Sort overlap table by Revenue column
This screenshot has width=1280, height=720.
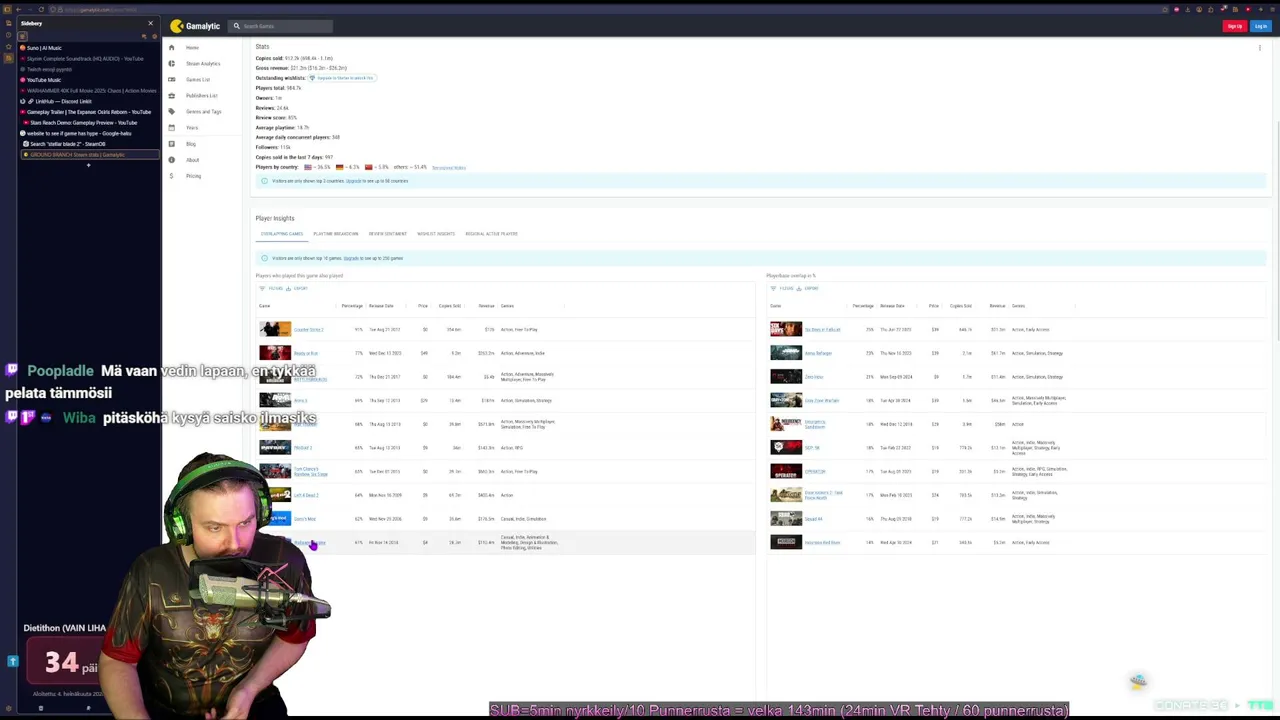tap(997, 306)
